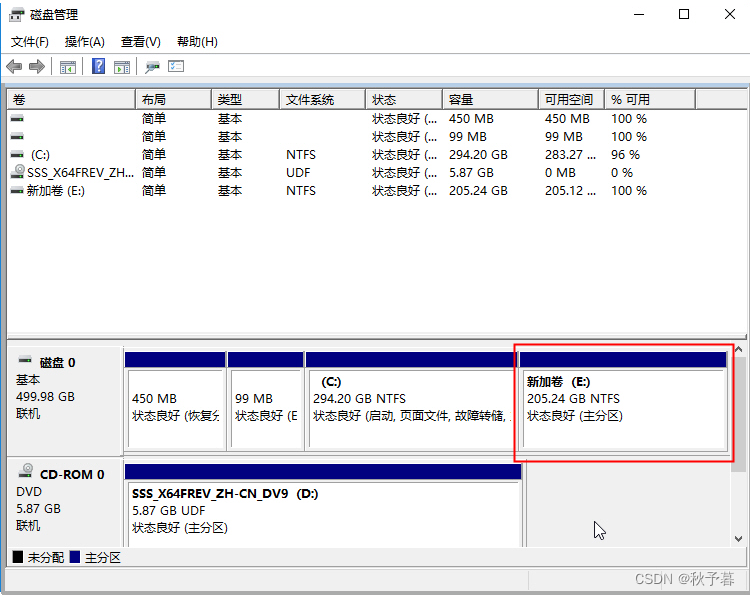Viewport: 750px width, 595px height.
Task: Click the 5.87 GB capacity cell
Action: tap(471, 173)
